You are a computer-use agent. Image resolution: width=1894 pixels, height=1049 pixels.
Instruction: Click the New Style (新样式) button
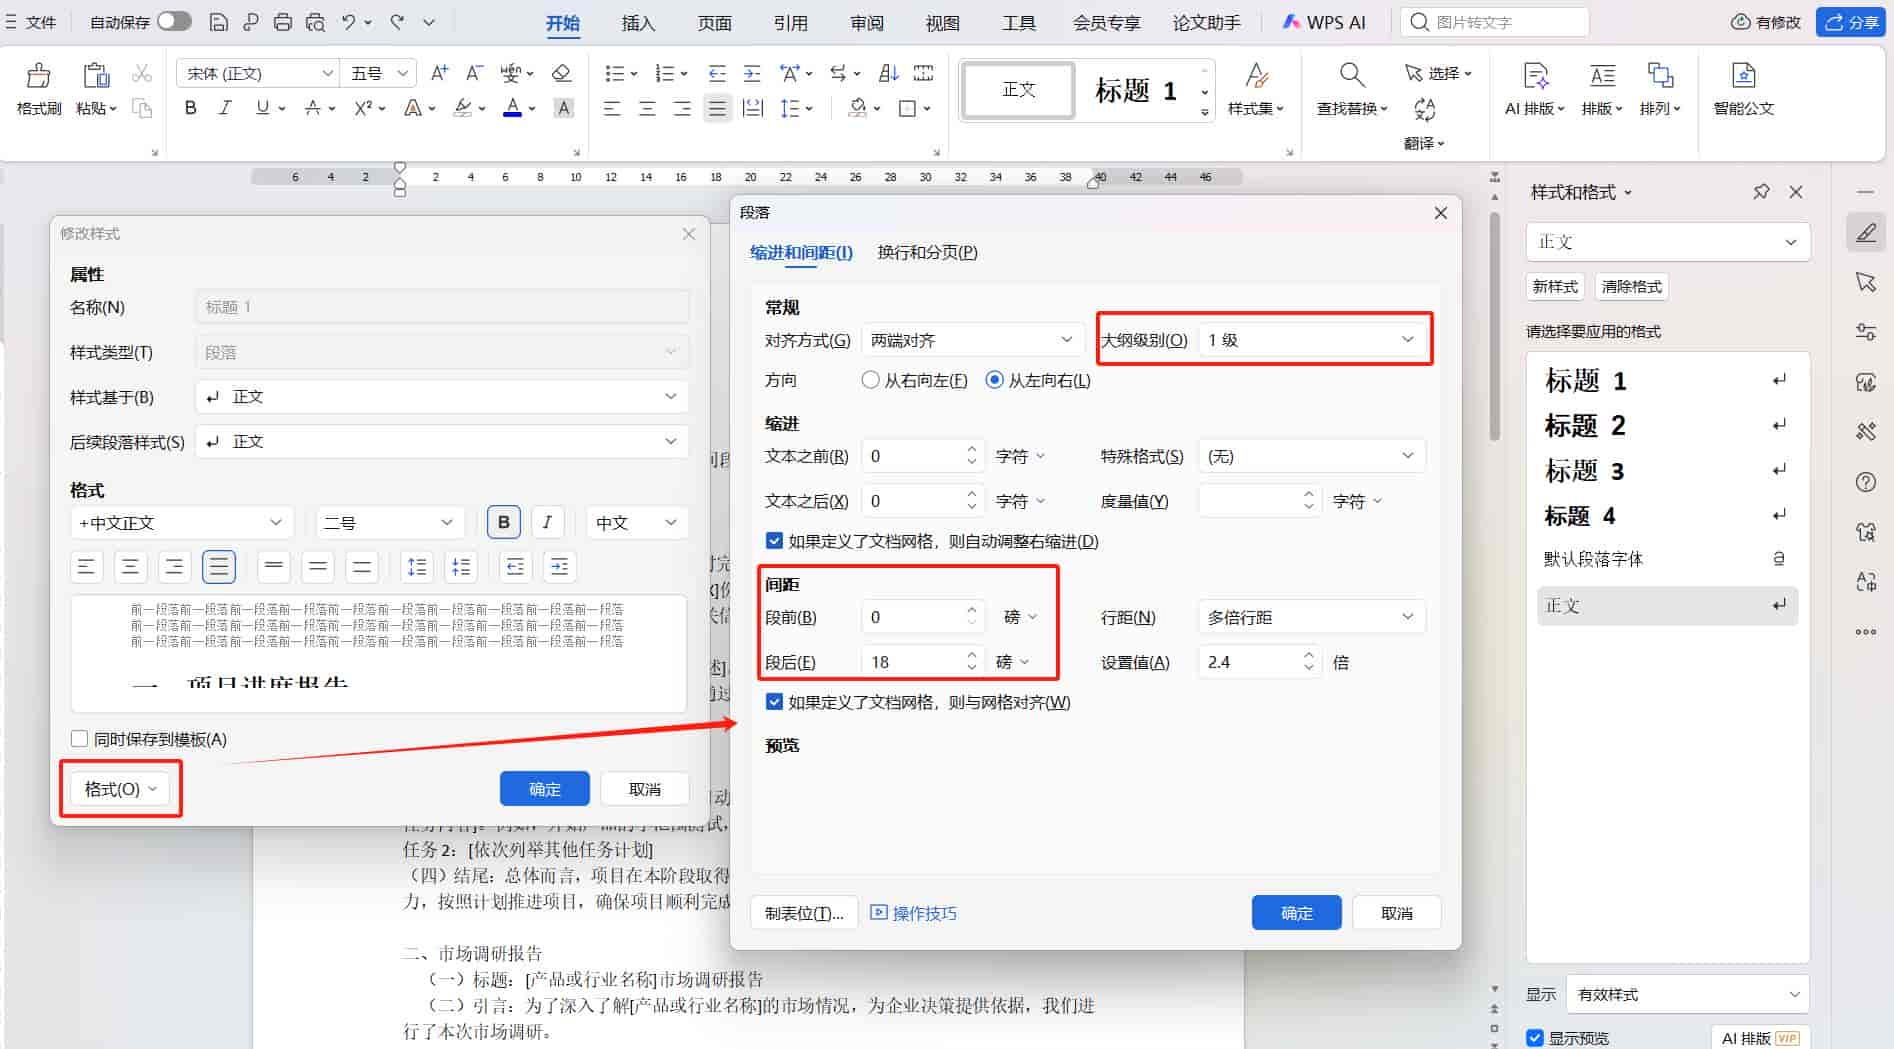coord(1555,287)
